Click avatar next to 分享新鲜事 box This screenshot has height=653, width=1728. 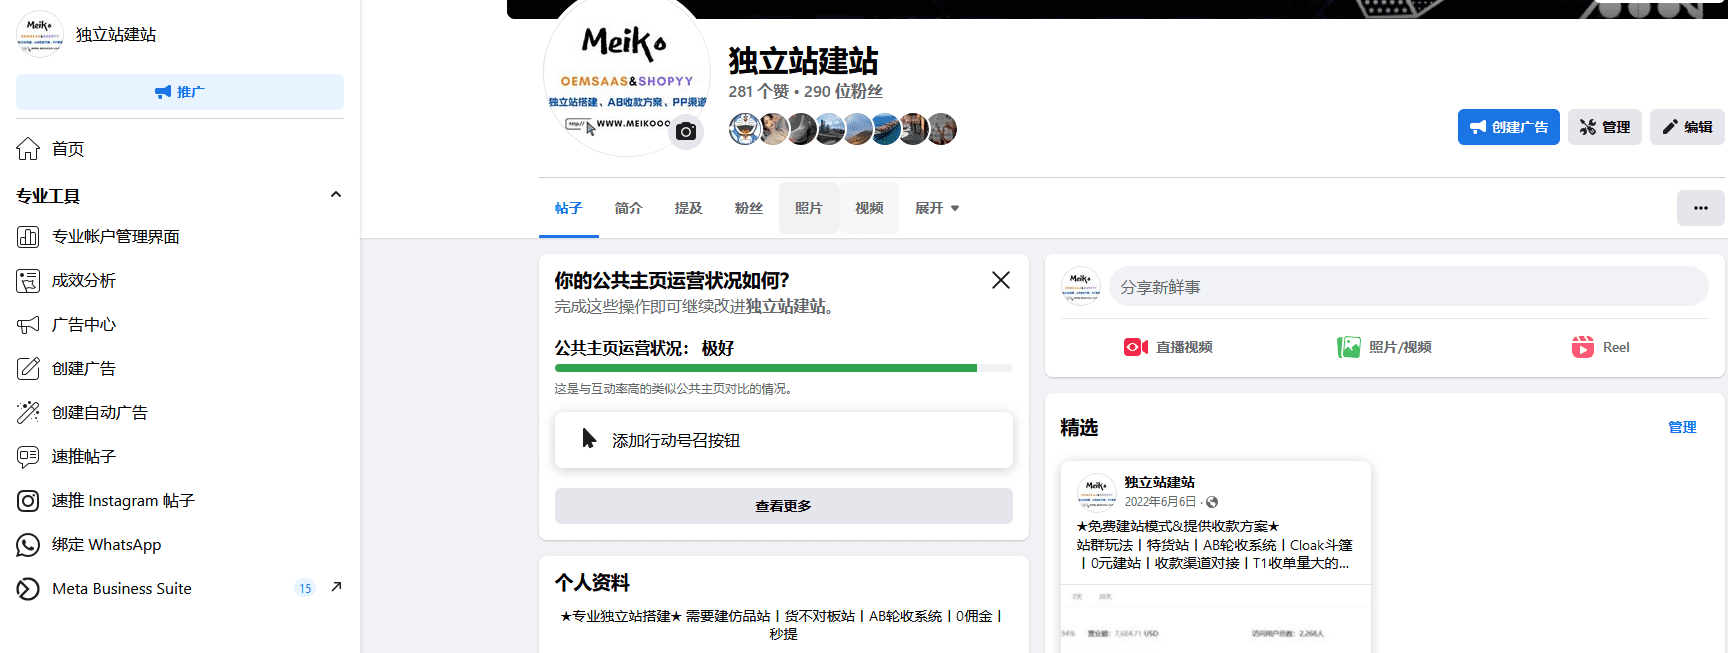[1081, 286]
